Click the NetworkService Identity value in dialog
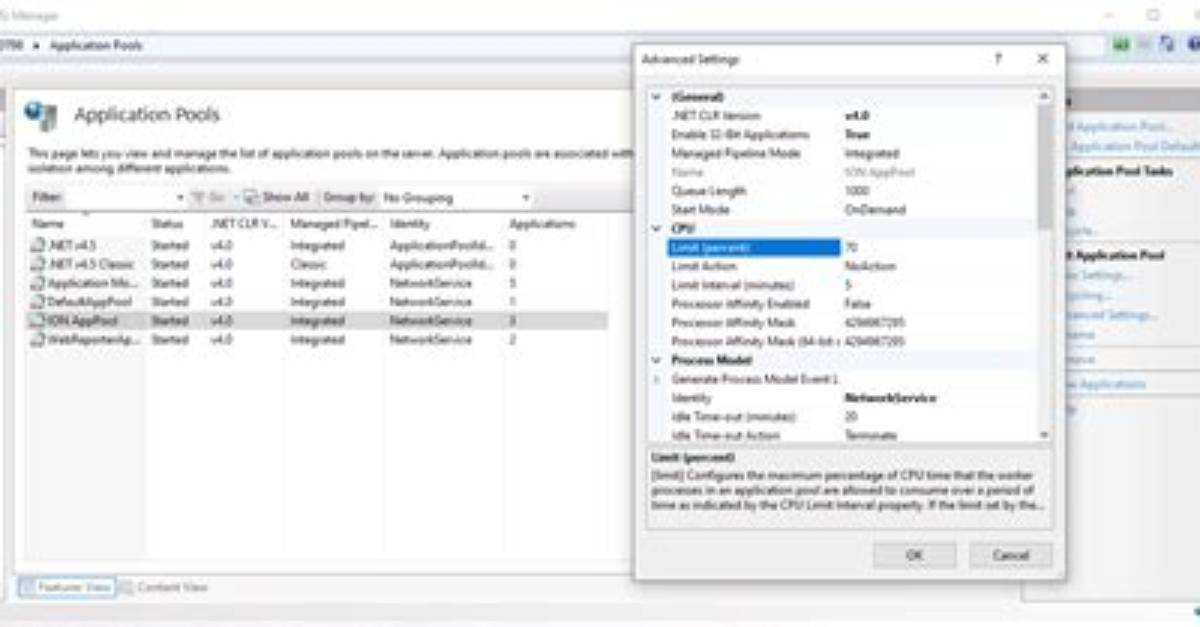The width and height of the screenshot is (1200, 627). point(890,398)
